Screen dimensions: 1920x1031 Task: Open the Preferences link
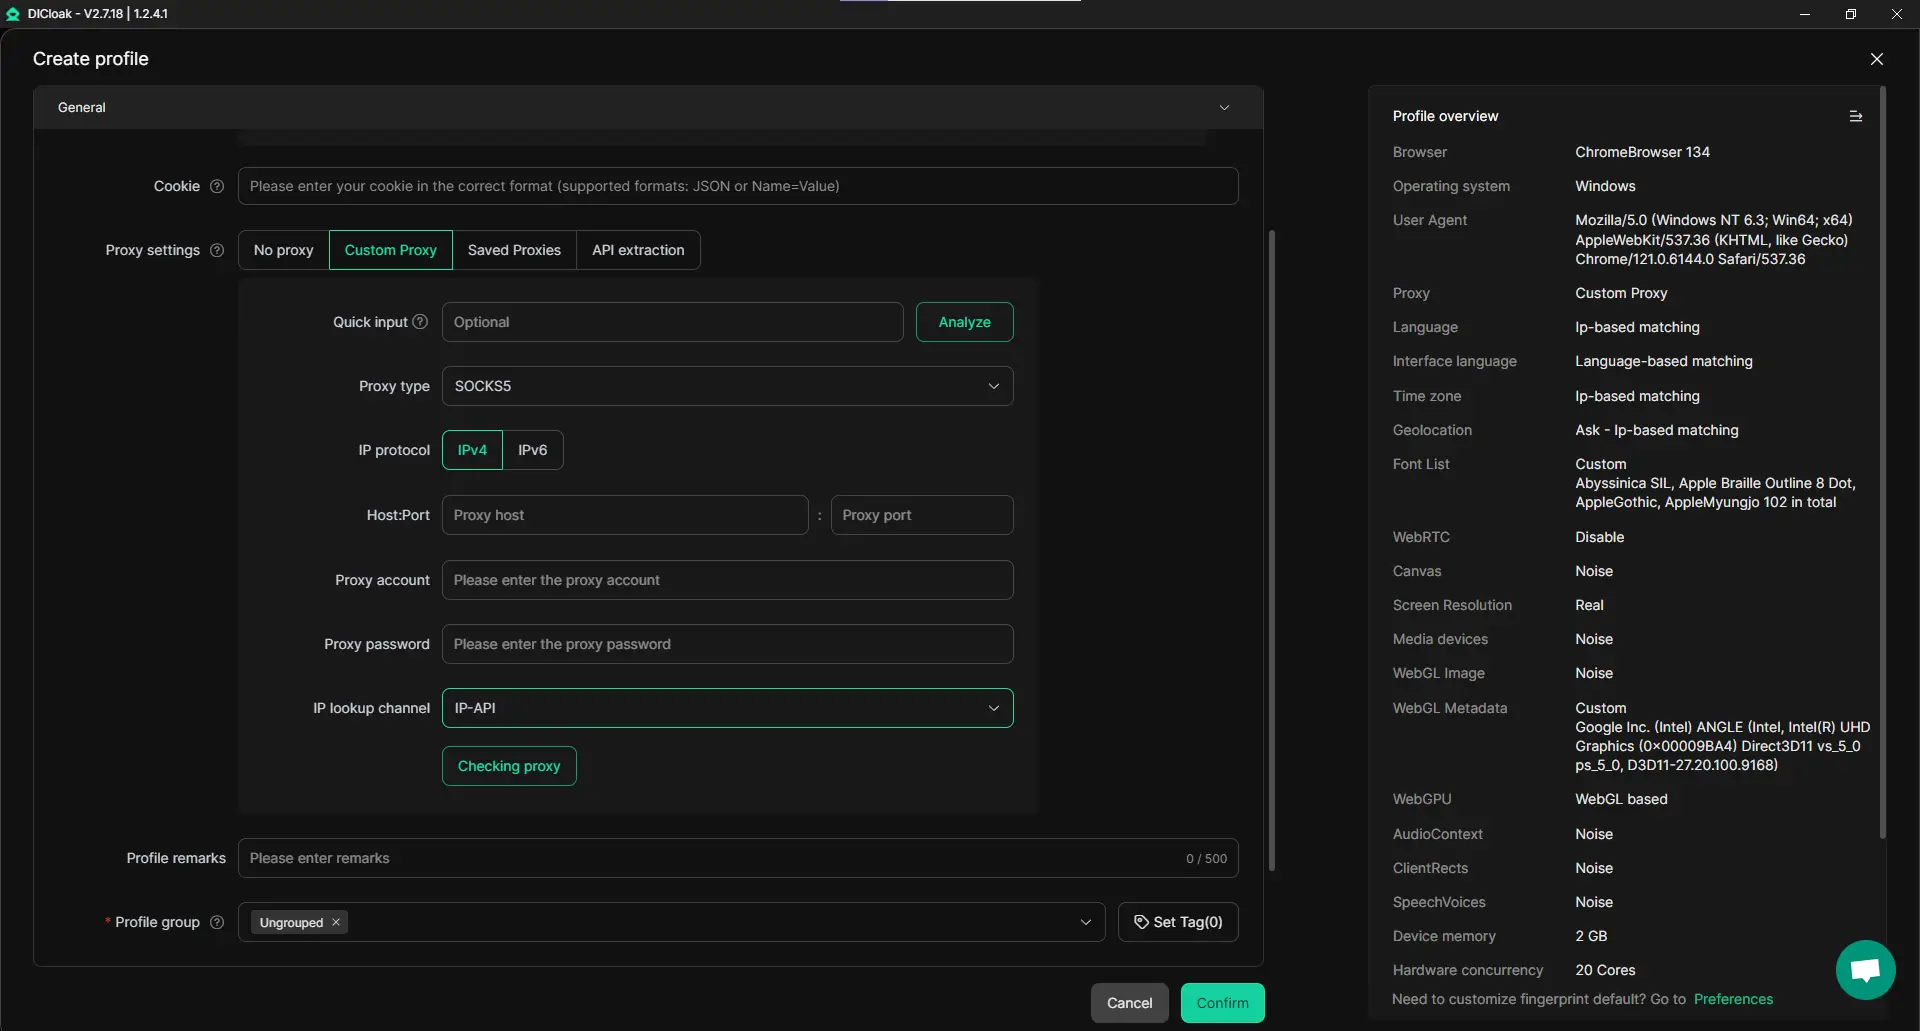click(x=1733, y=999)
